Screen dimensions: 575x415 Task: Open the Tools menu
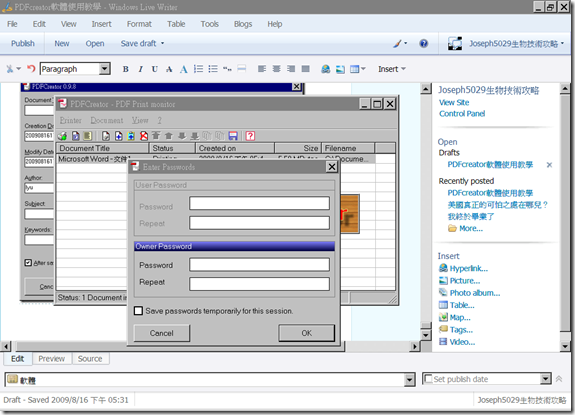209,24
